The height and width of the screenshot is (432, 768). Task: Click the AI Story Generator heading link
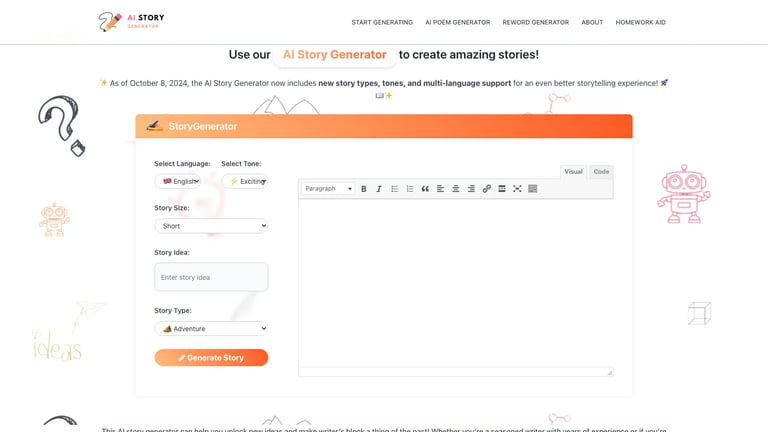335,55
